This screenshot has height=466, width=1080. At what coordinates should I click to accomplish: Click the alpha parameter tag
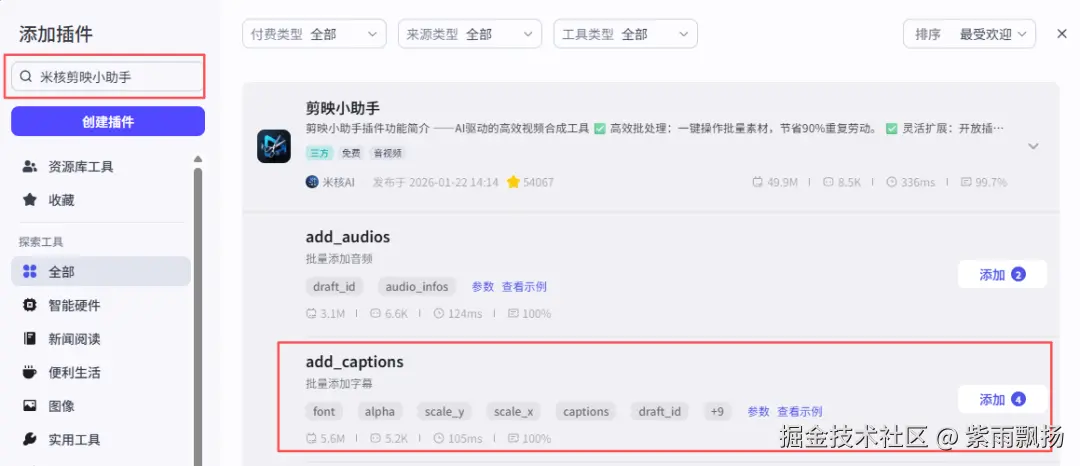coord(380,412)
